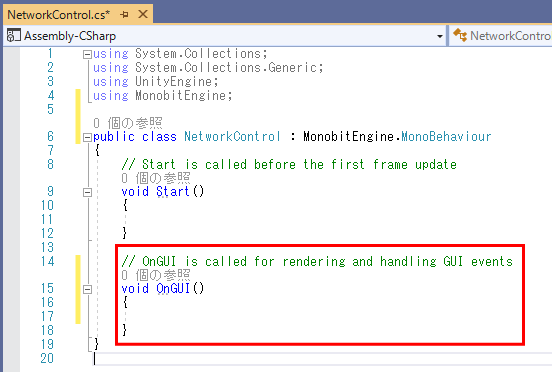The width and height of the screenshot is (552, 372).
Task: Click 'using UnityEngine;' line
Action: click(x=156, y=82)
